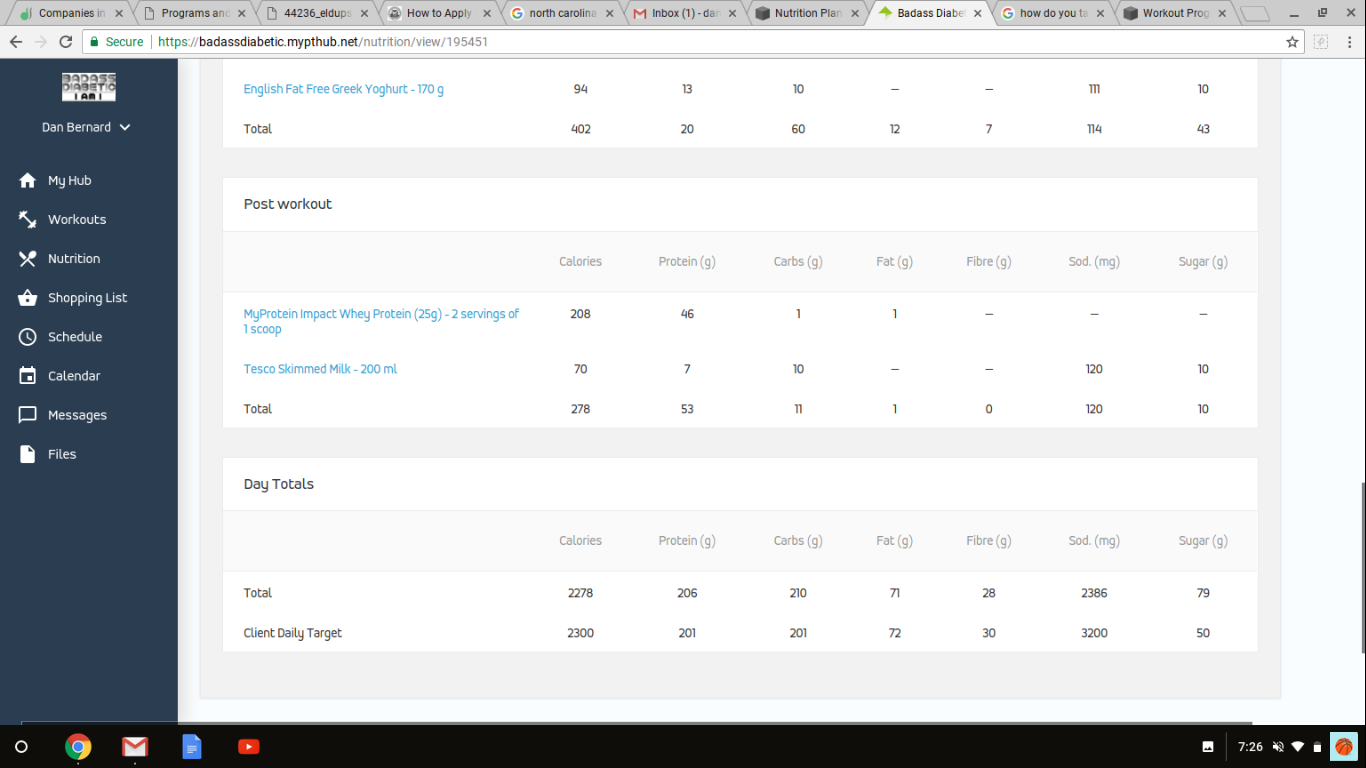Switch to the Programs and tab
Screen dimensions: 1366x768
click(194, 14)
